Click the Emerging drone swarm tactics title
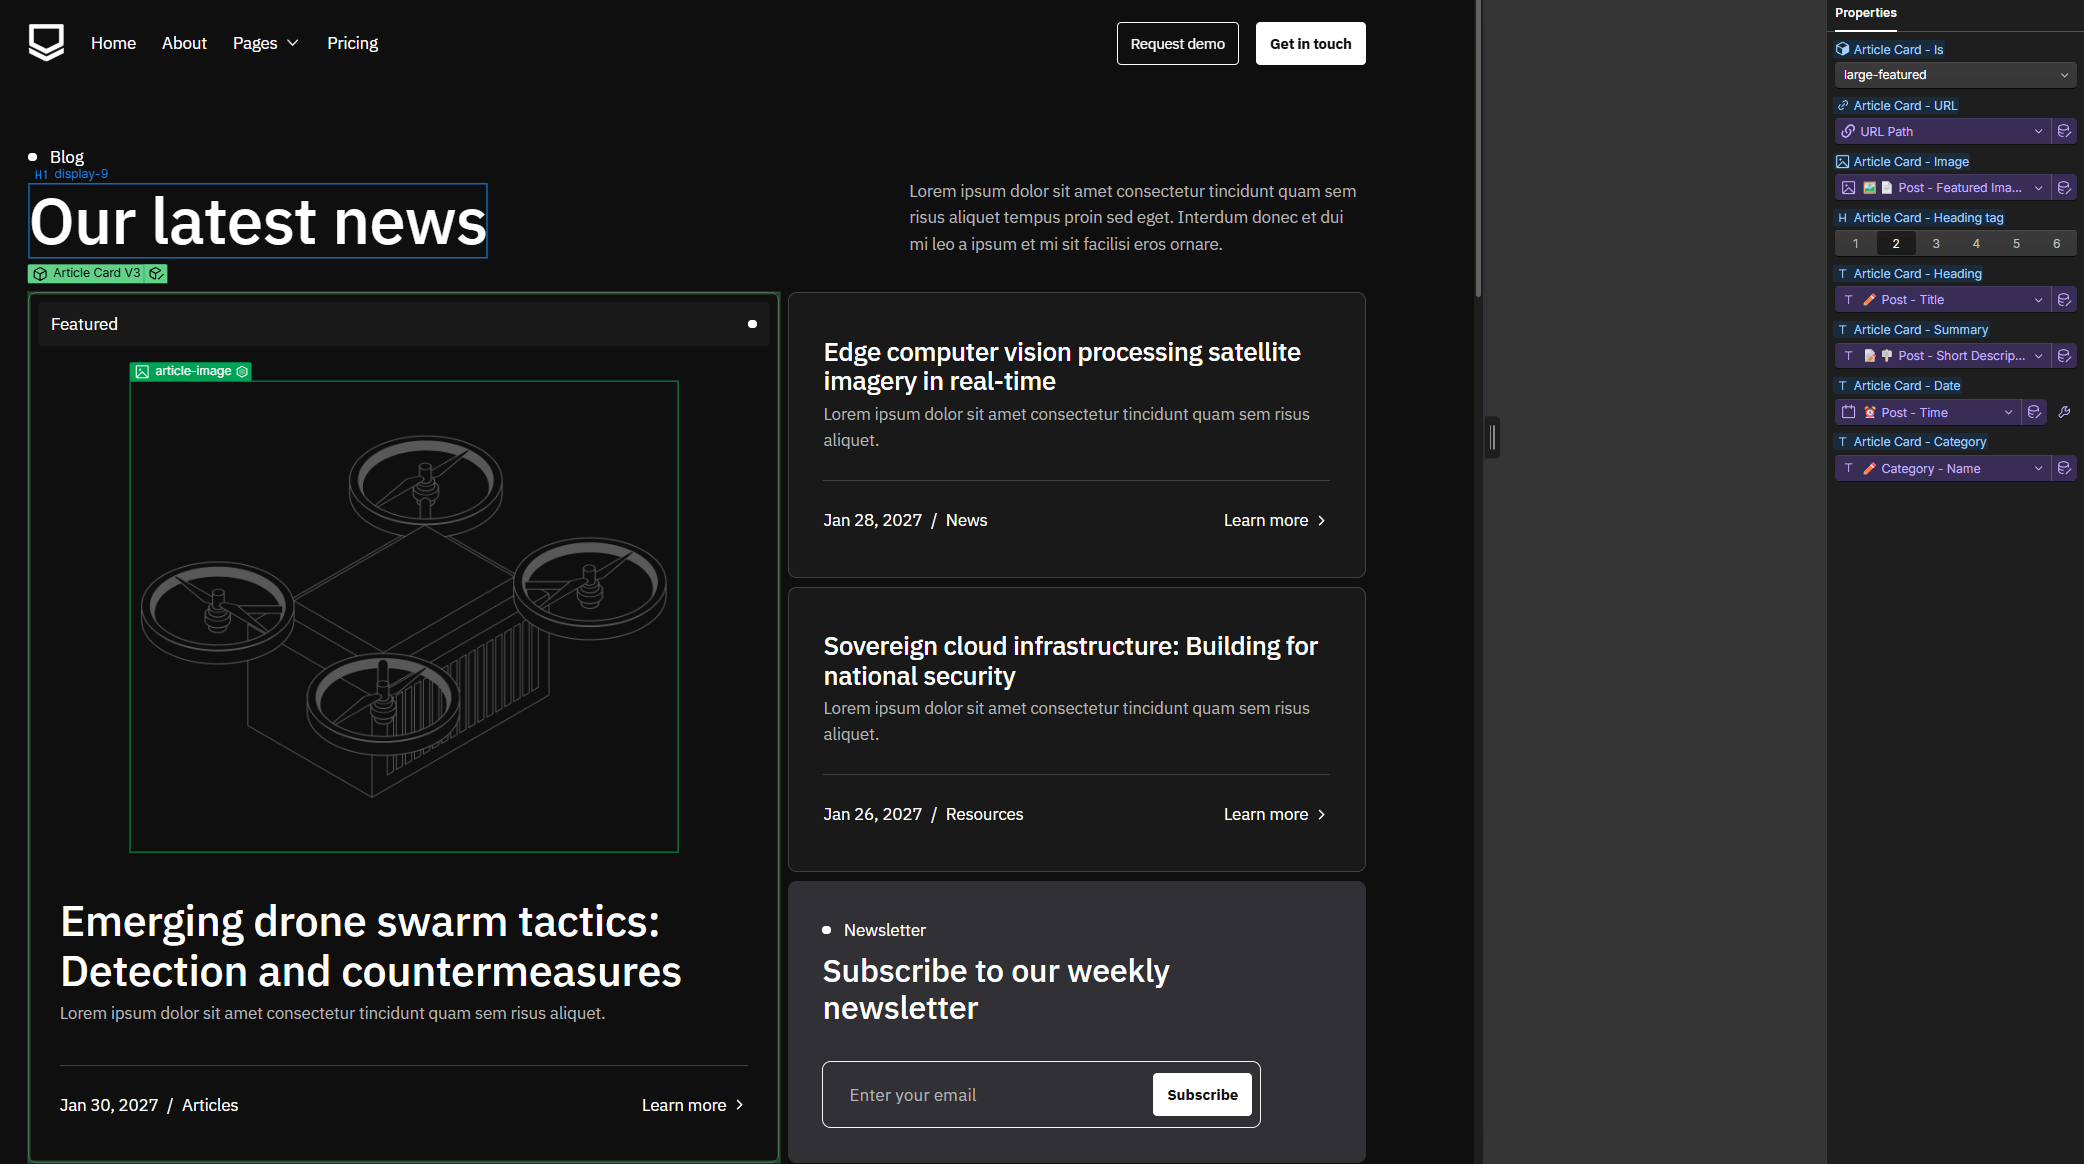This screenshot has width=2084, height=1164. [370, 946]
